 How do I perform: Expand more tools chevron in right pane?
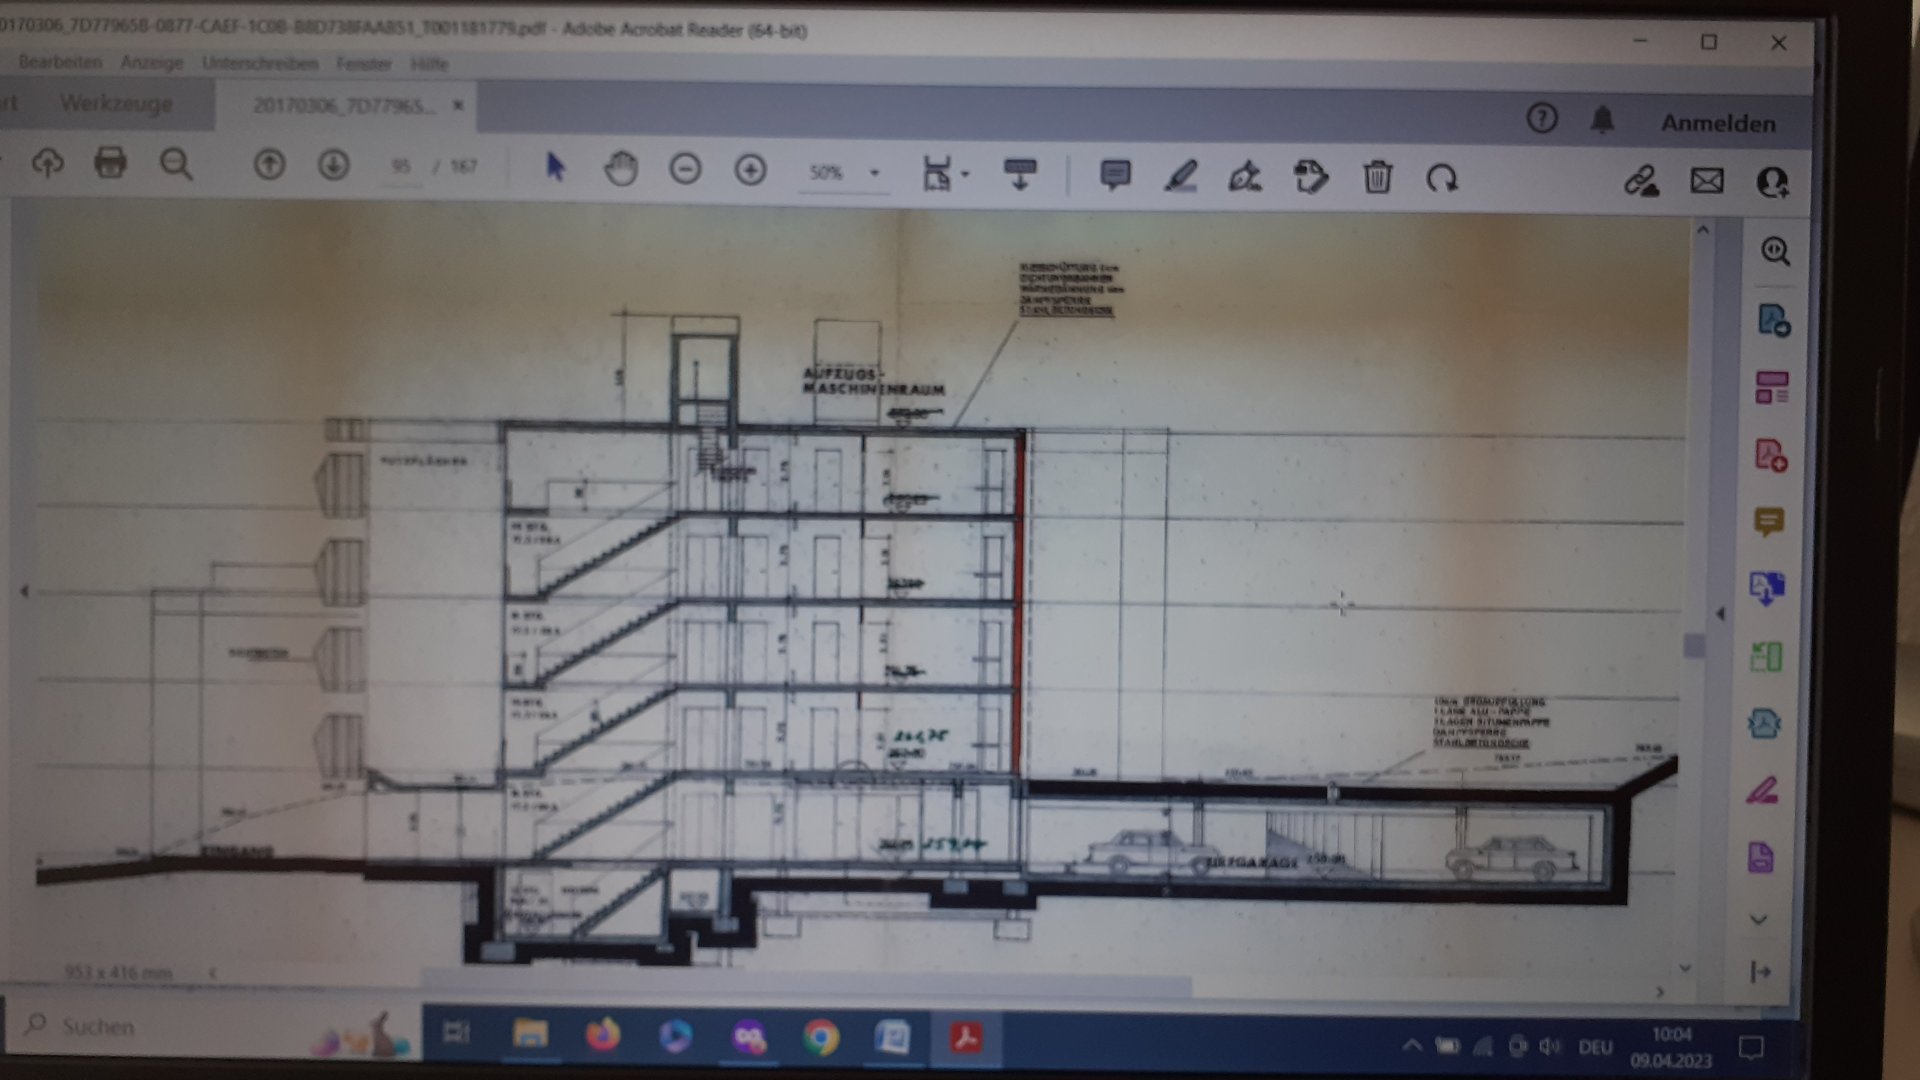(1759, 919)
